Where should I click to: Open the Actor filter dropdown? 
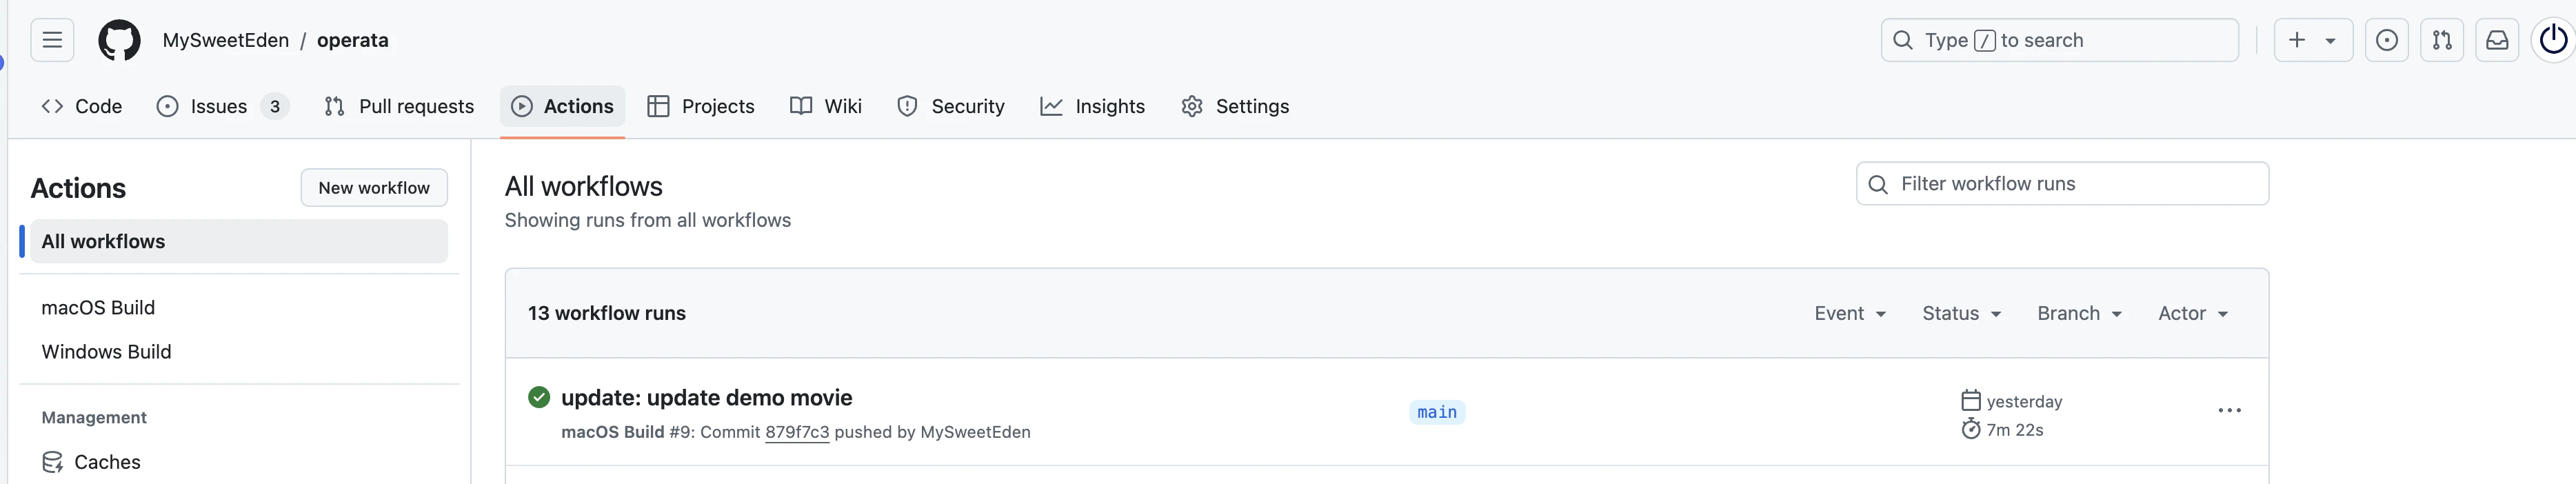(x=2192, y=314)
